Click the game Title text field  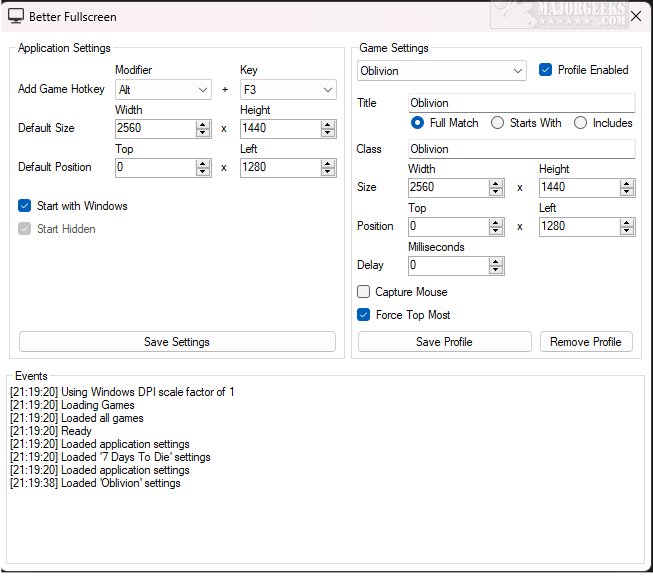521,103
